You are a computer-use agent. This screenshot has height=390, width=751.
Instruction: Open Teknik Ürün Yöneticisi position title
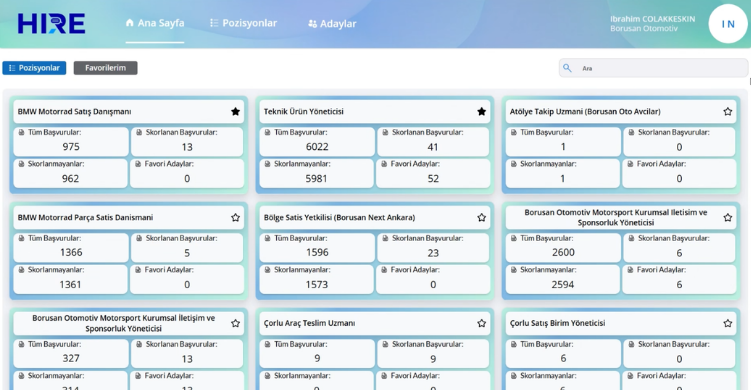[x=304, y=112]
